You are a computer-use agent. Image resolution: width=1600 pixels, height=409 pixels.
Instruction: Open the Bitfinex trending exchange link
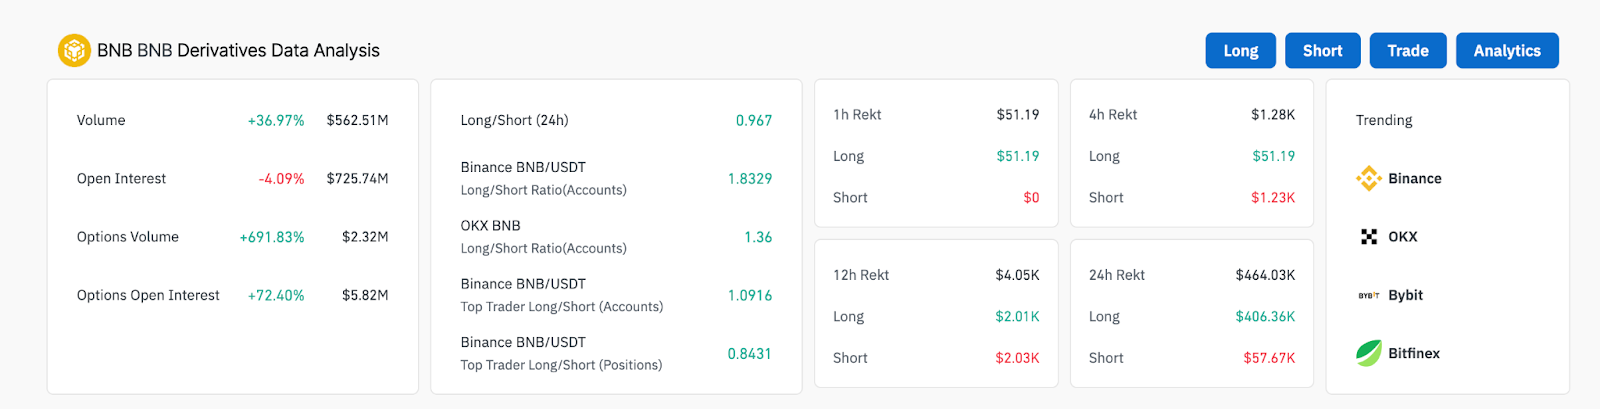1398,353
